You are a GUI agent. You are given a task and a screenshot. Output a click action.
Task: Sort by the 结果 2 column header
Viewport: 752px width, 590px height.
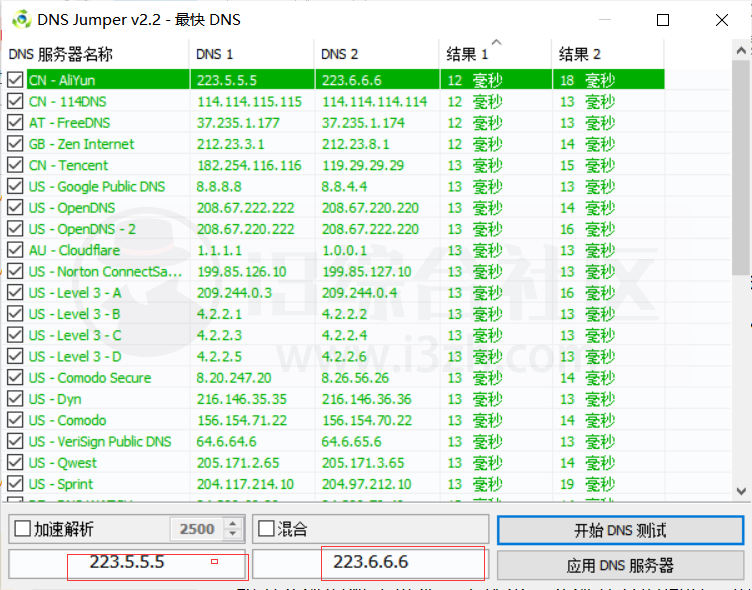(608, 54)
